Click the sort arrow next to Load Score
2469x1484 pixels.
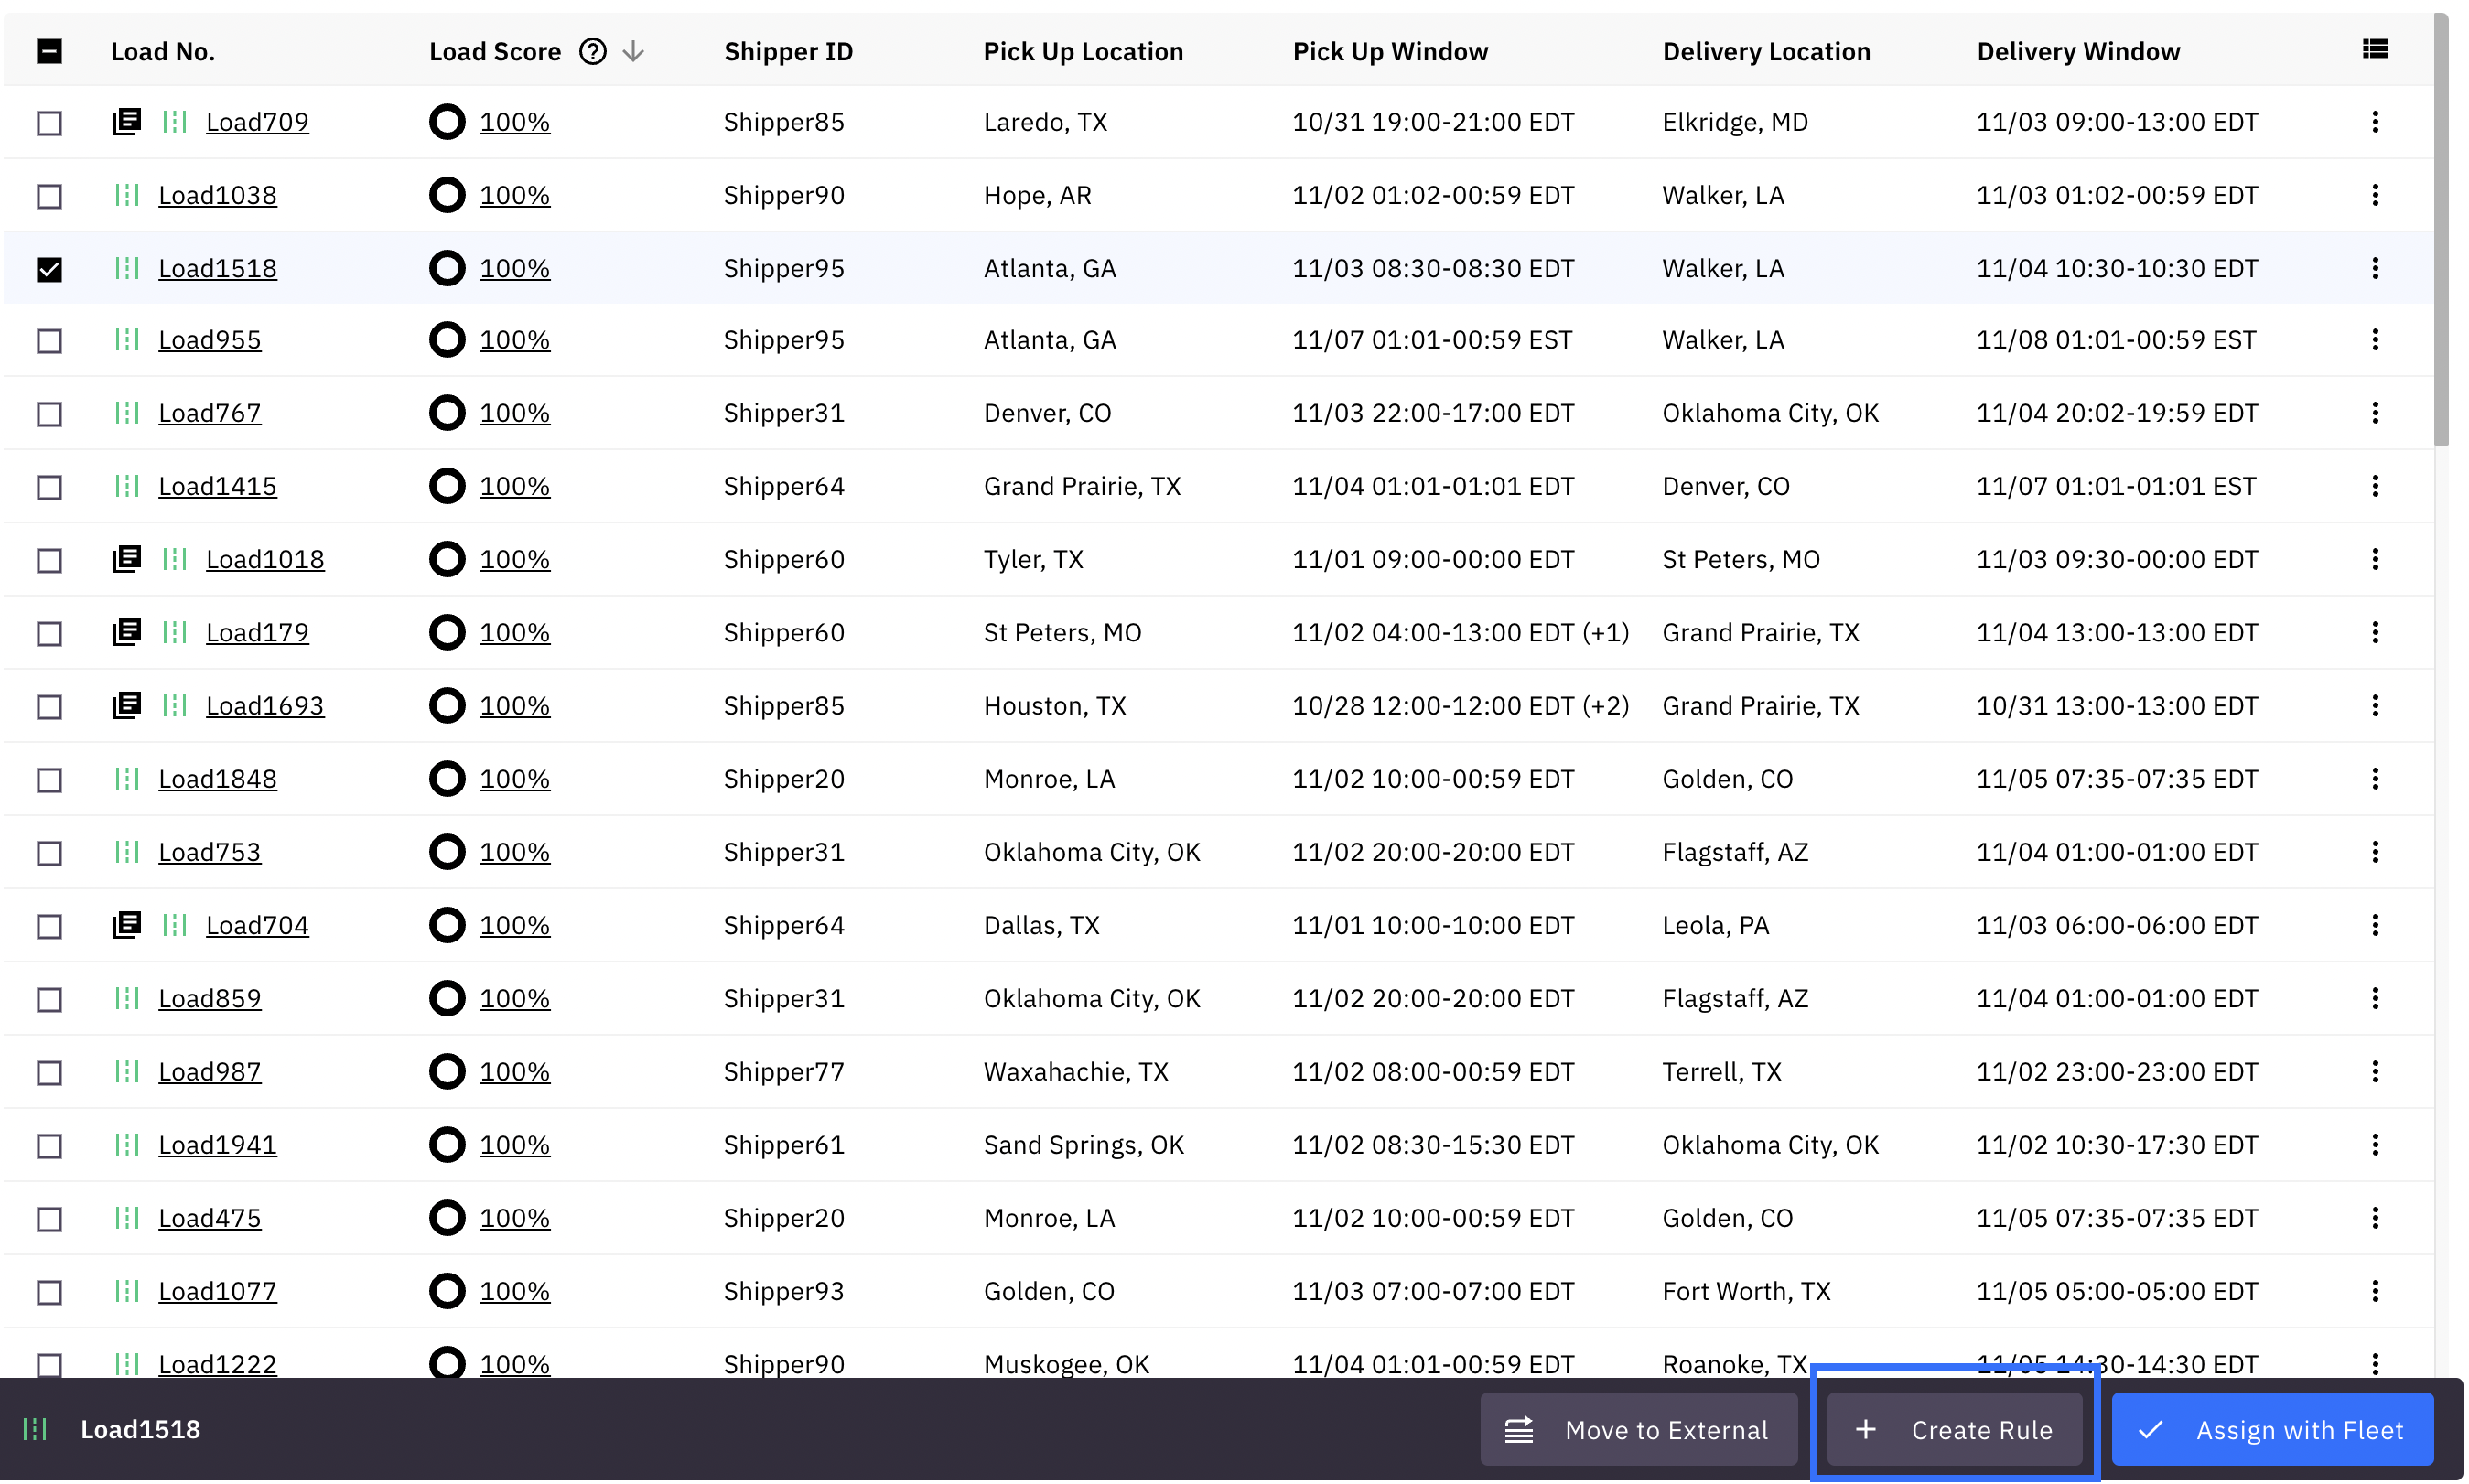coord(634,51)
